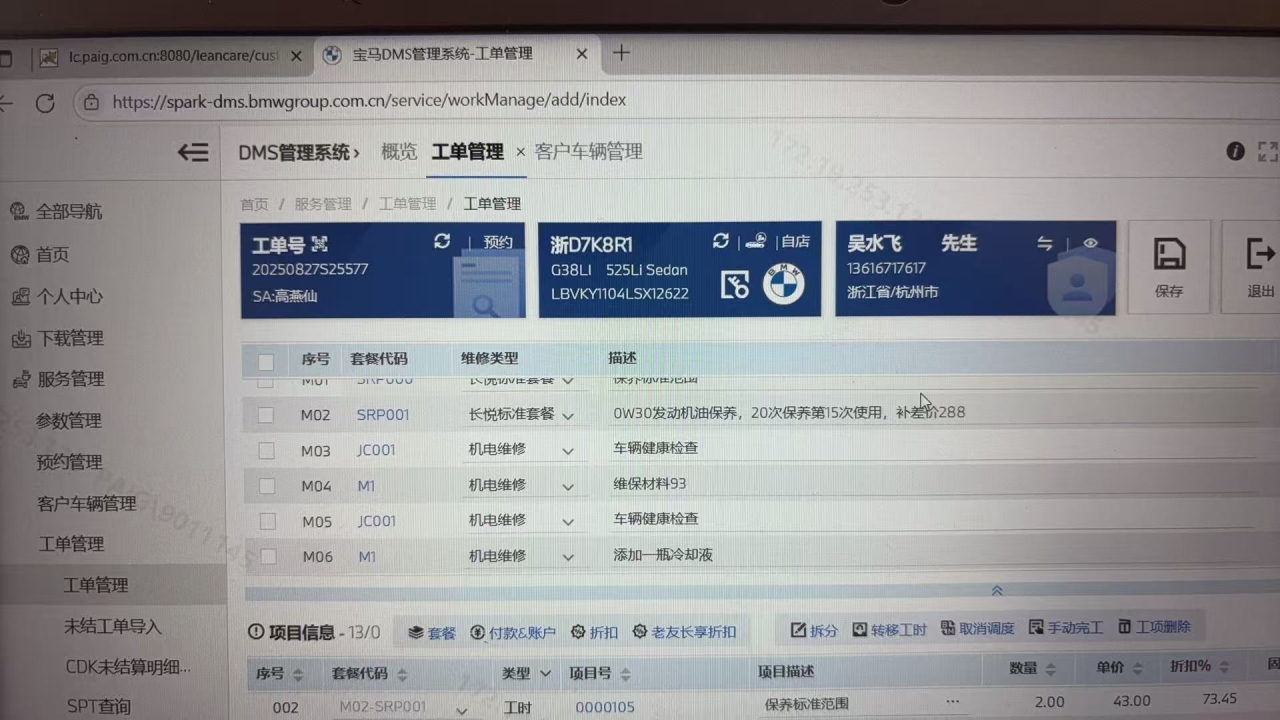Click the customer swap arrows icon
Image resolution: width=1280 pixels, height=720 pixels.
1045,243
